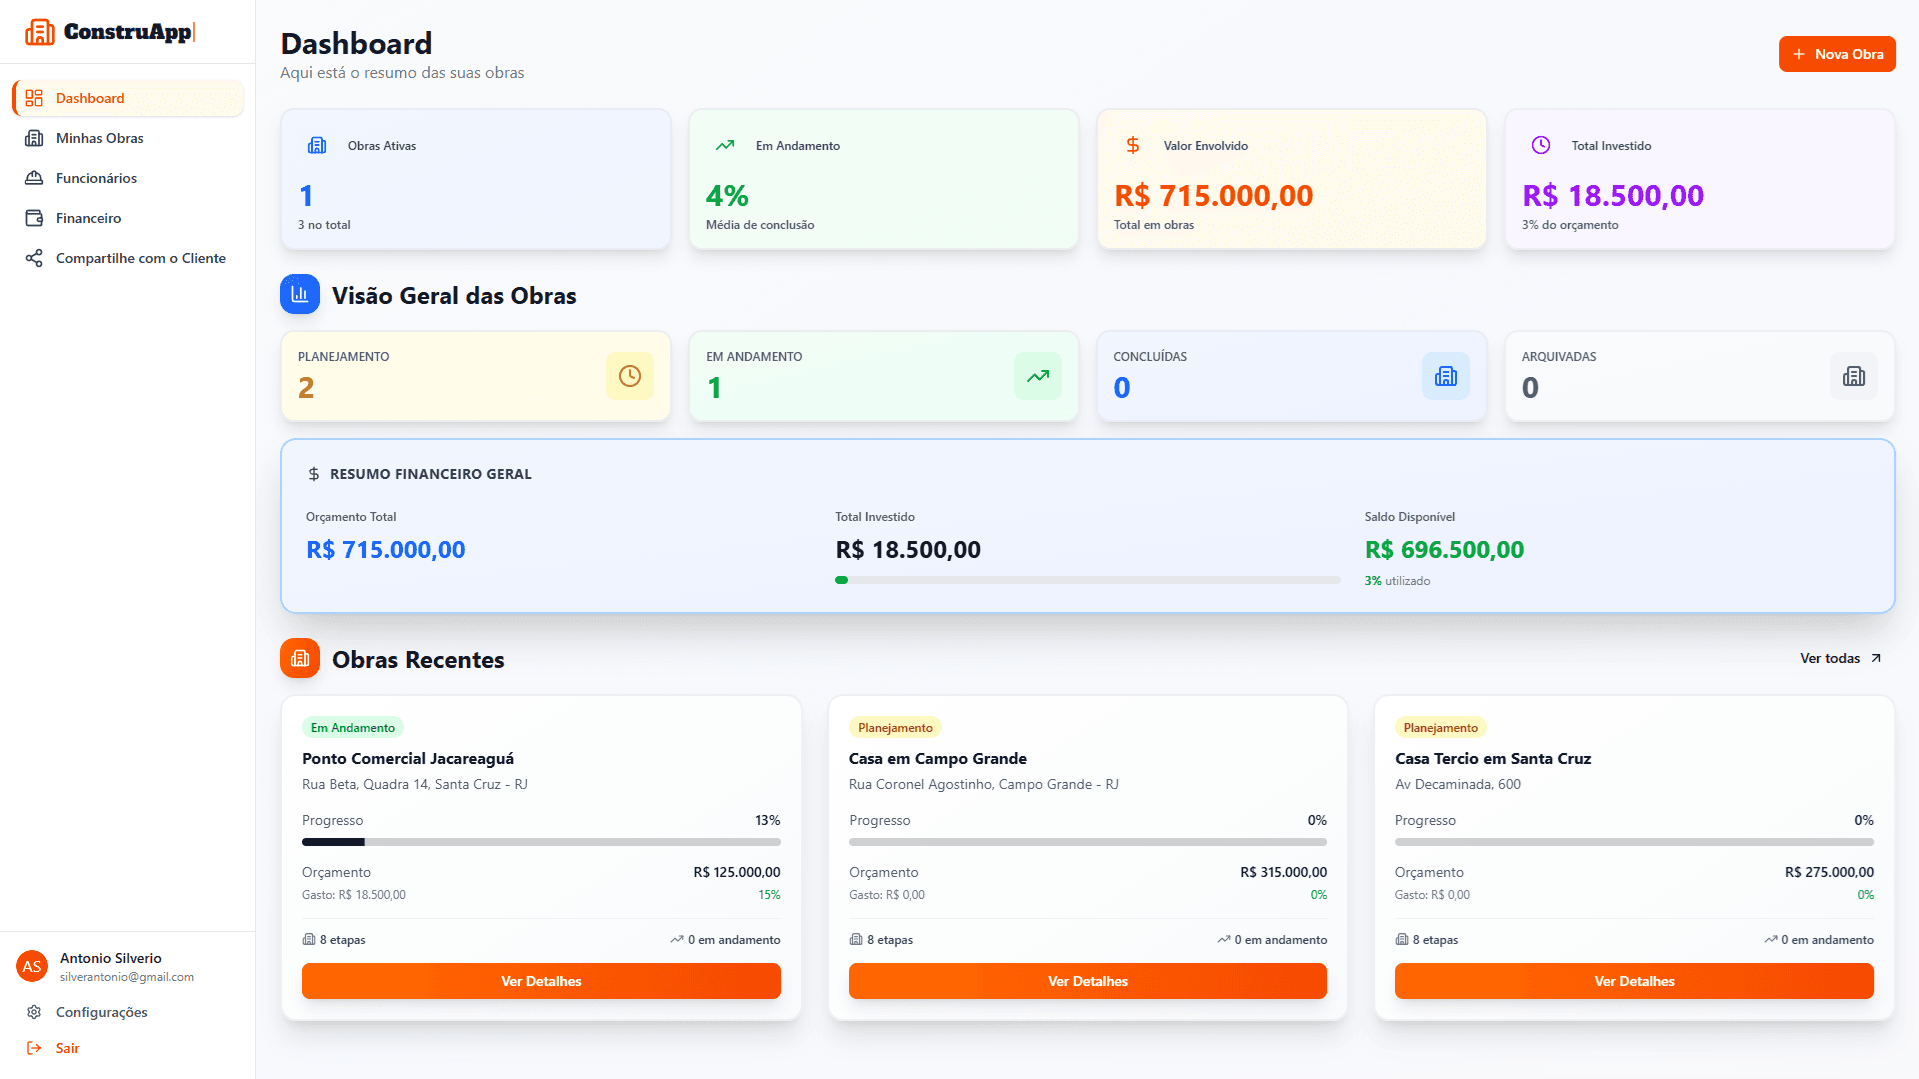Click the Antonio Silverio profile avatar

(x=32, y=966)
